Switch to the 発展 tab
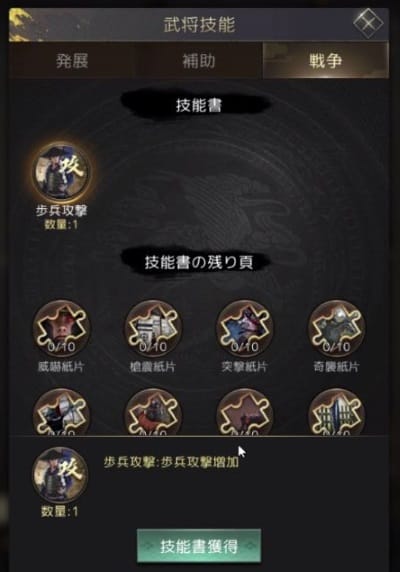Viewport: 400px width, 572px height. tap(72, 61)
